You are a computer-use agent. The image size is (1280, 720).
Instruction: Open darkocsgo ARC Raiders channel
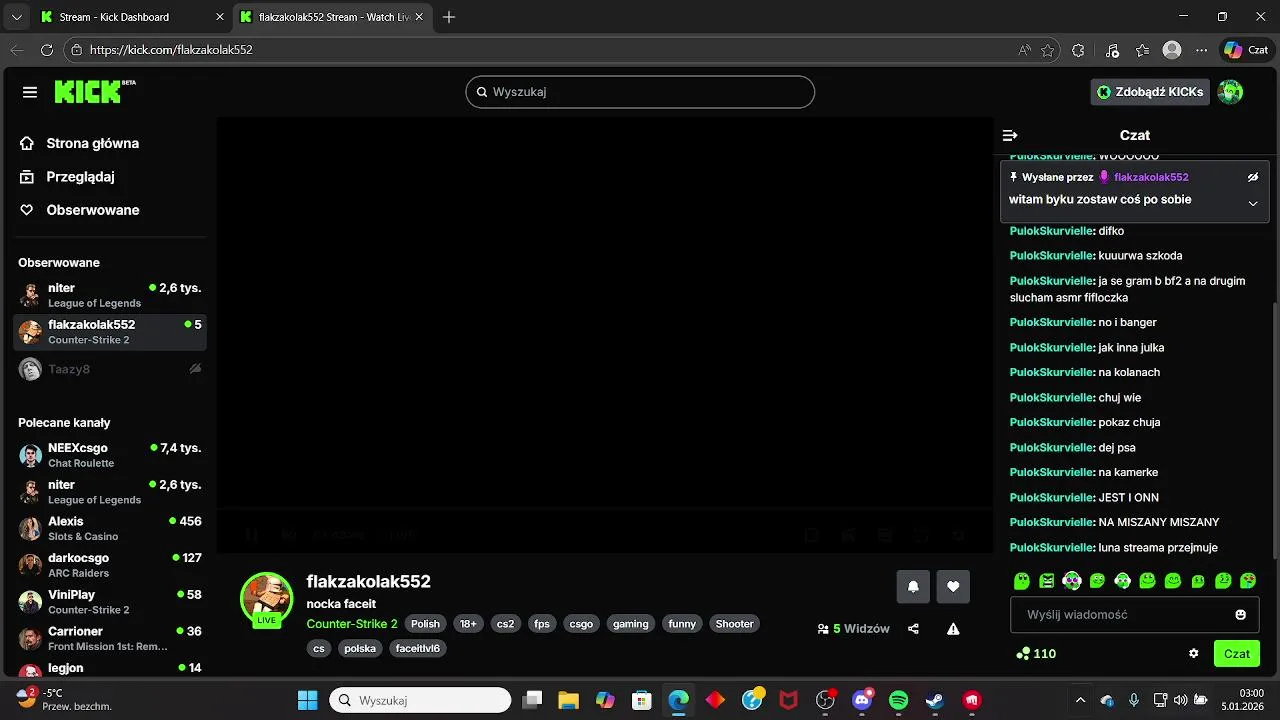tap(110, 565)
